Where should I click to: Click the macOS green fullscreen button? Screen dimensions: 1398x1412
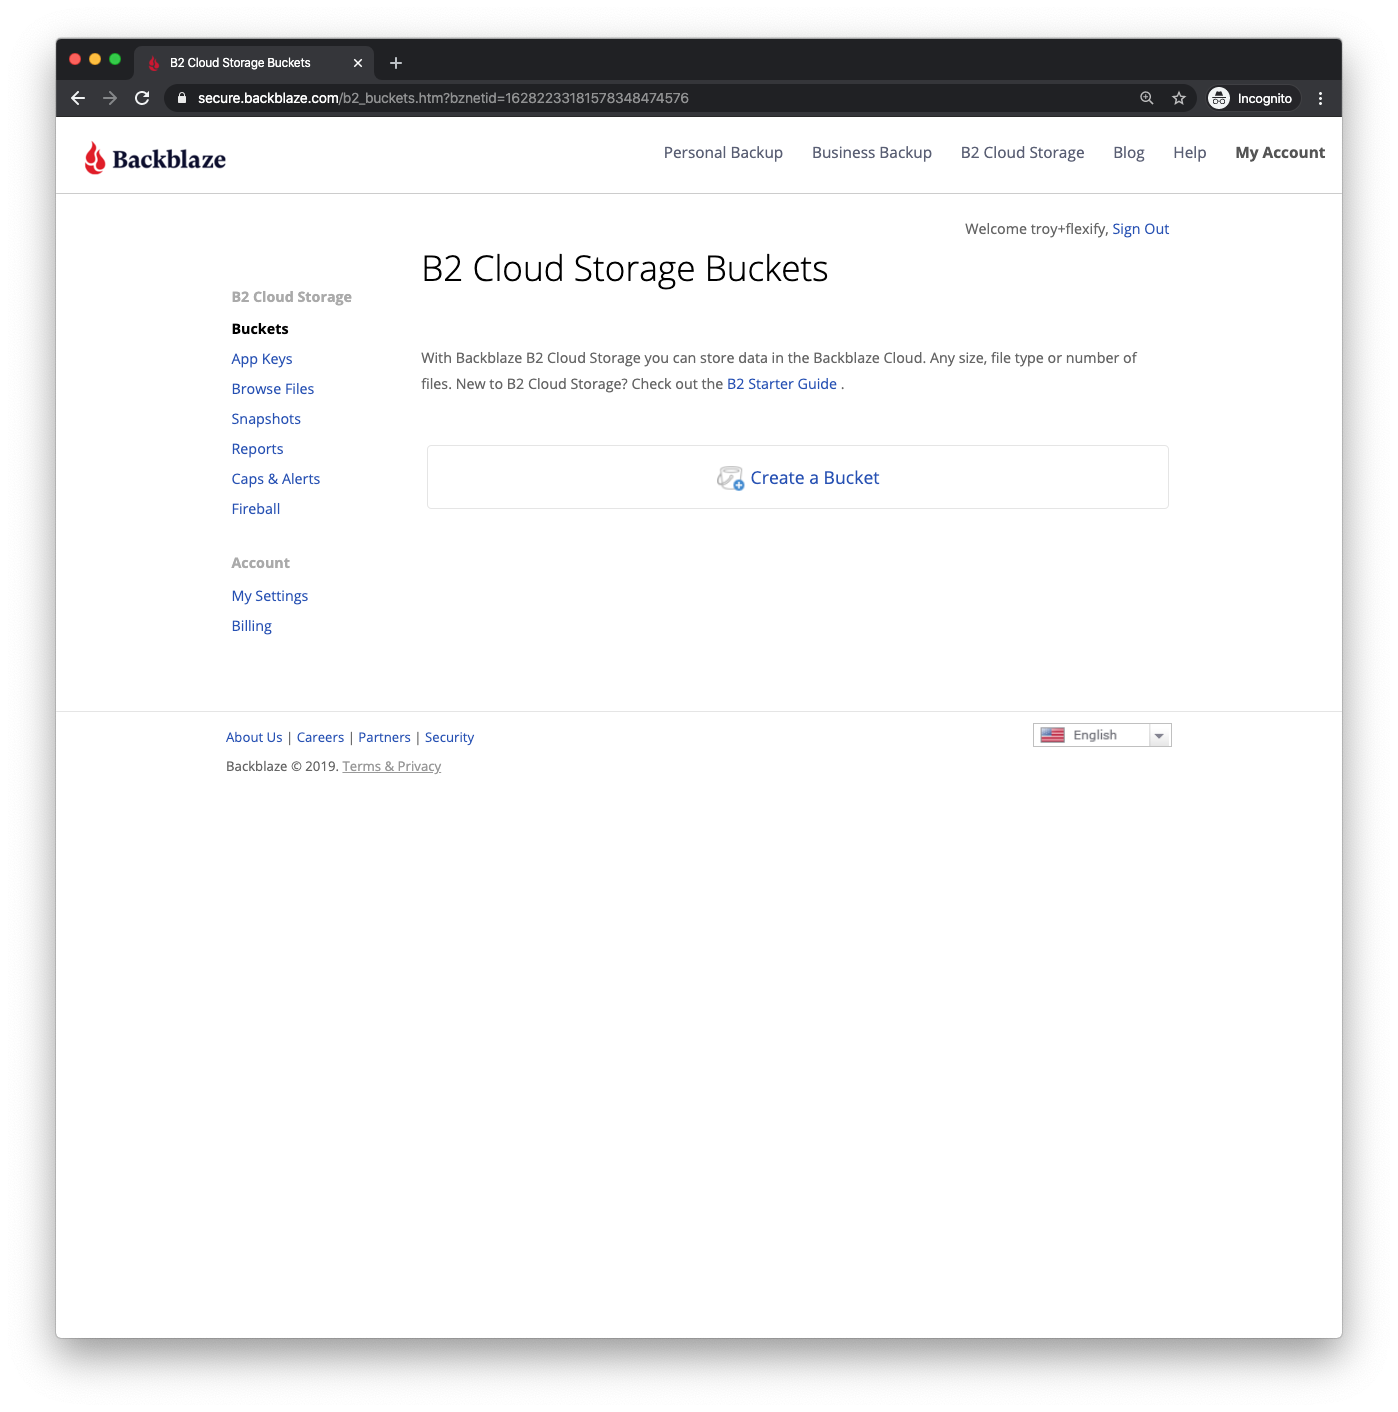pos(115,60)
